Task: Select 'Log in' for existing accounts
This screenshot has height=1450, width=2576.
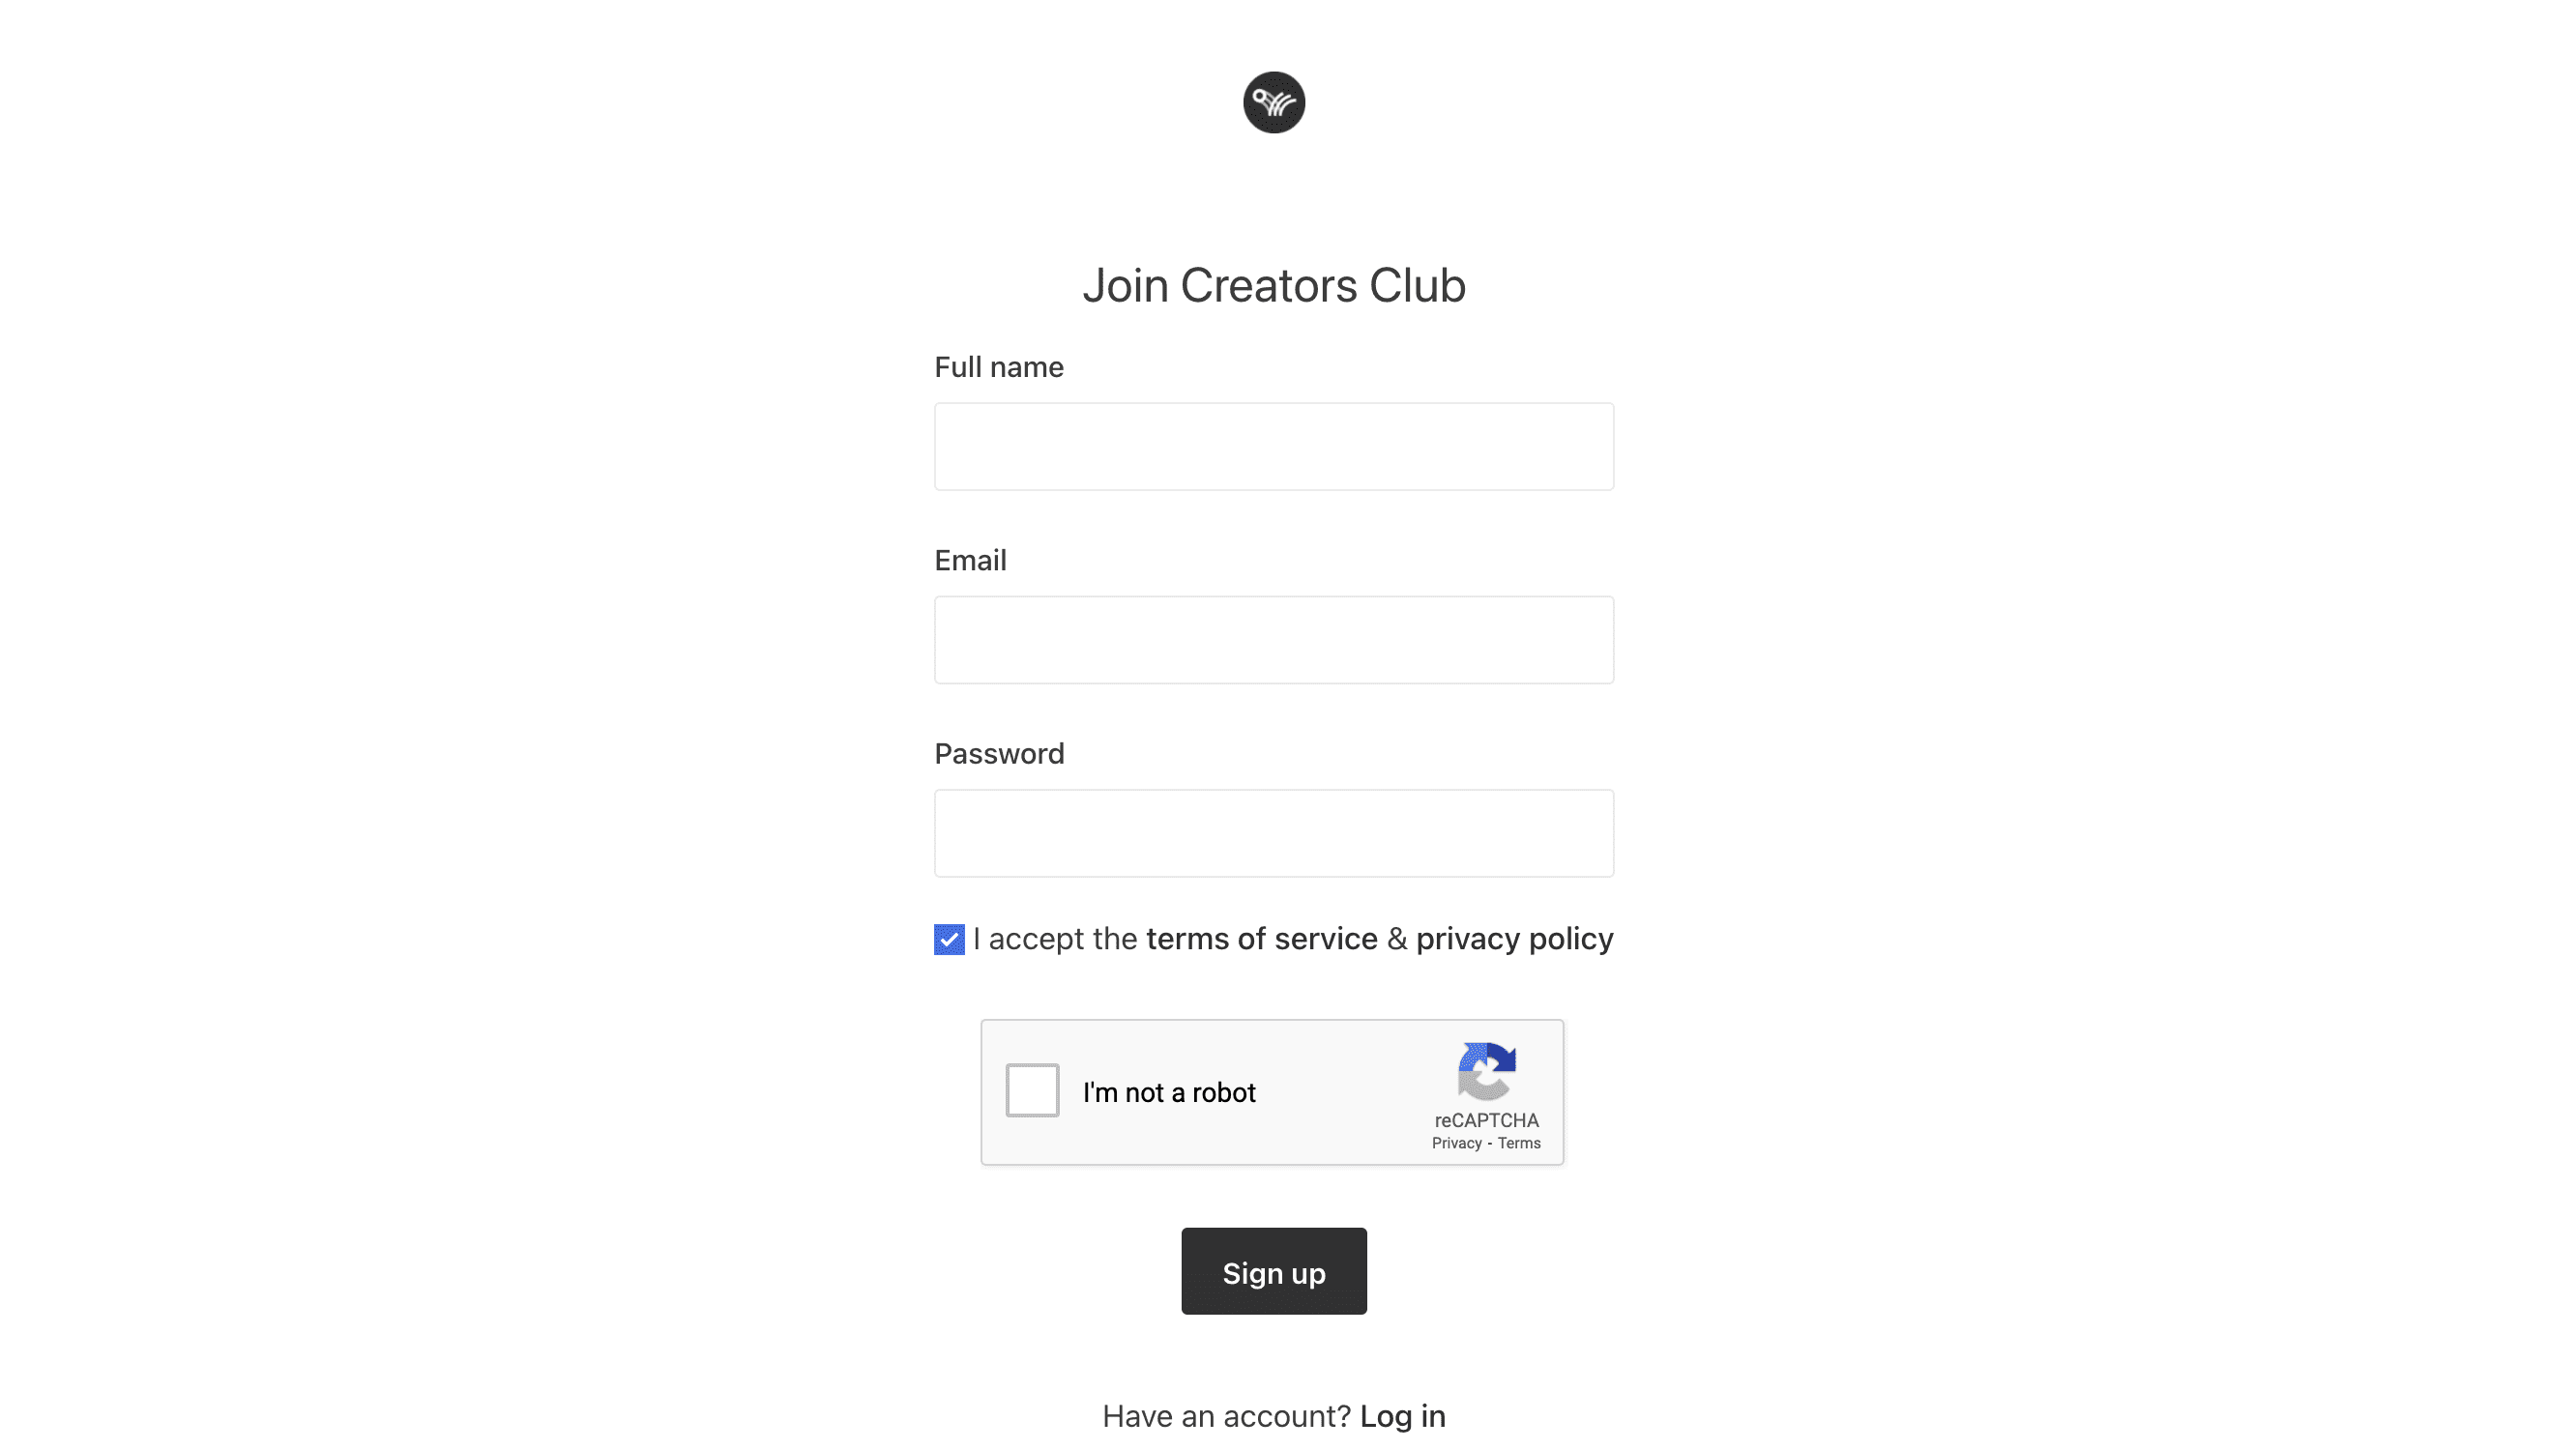Action: tap(1403, 1415)
